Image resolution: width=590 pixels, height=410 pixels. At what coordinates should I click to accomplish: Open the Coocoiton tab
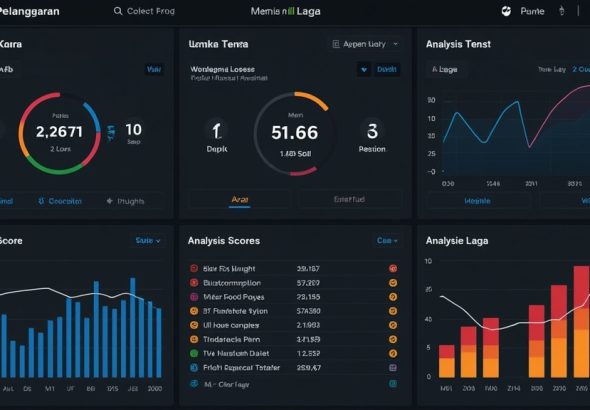pyautogui.click(x=60, y=201)
